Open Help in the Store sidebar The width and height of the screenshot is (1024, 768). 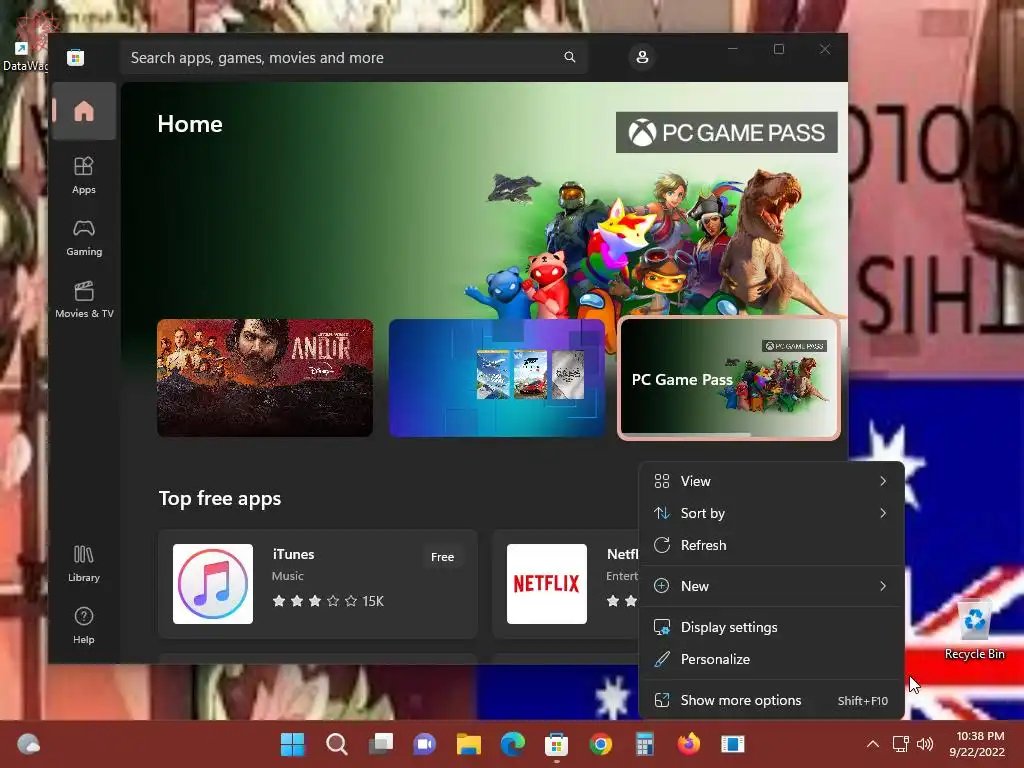pos(84,626)
